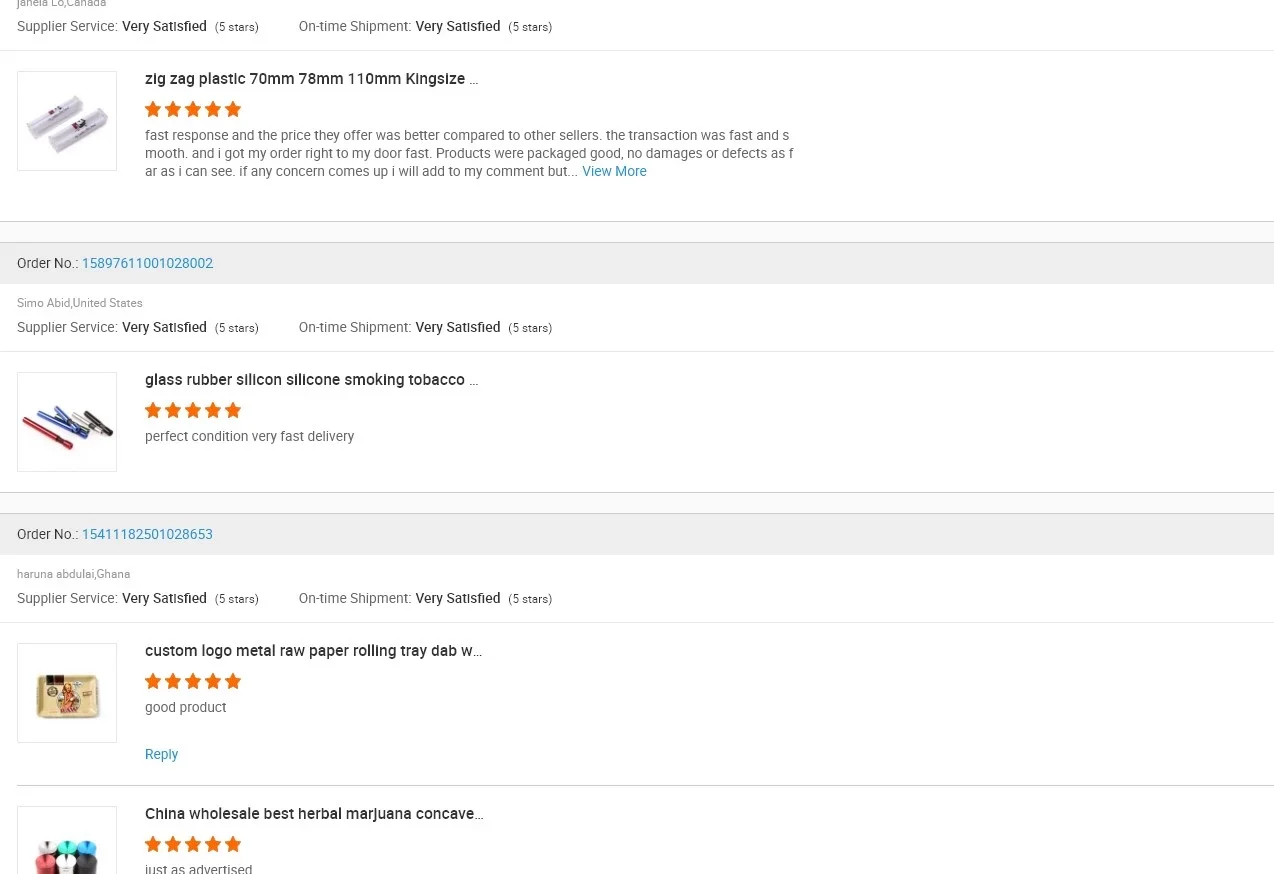
Task: Click reviewer name Simo Abid, United States
Action: pos(80,303)
